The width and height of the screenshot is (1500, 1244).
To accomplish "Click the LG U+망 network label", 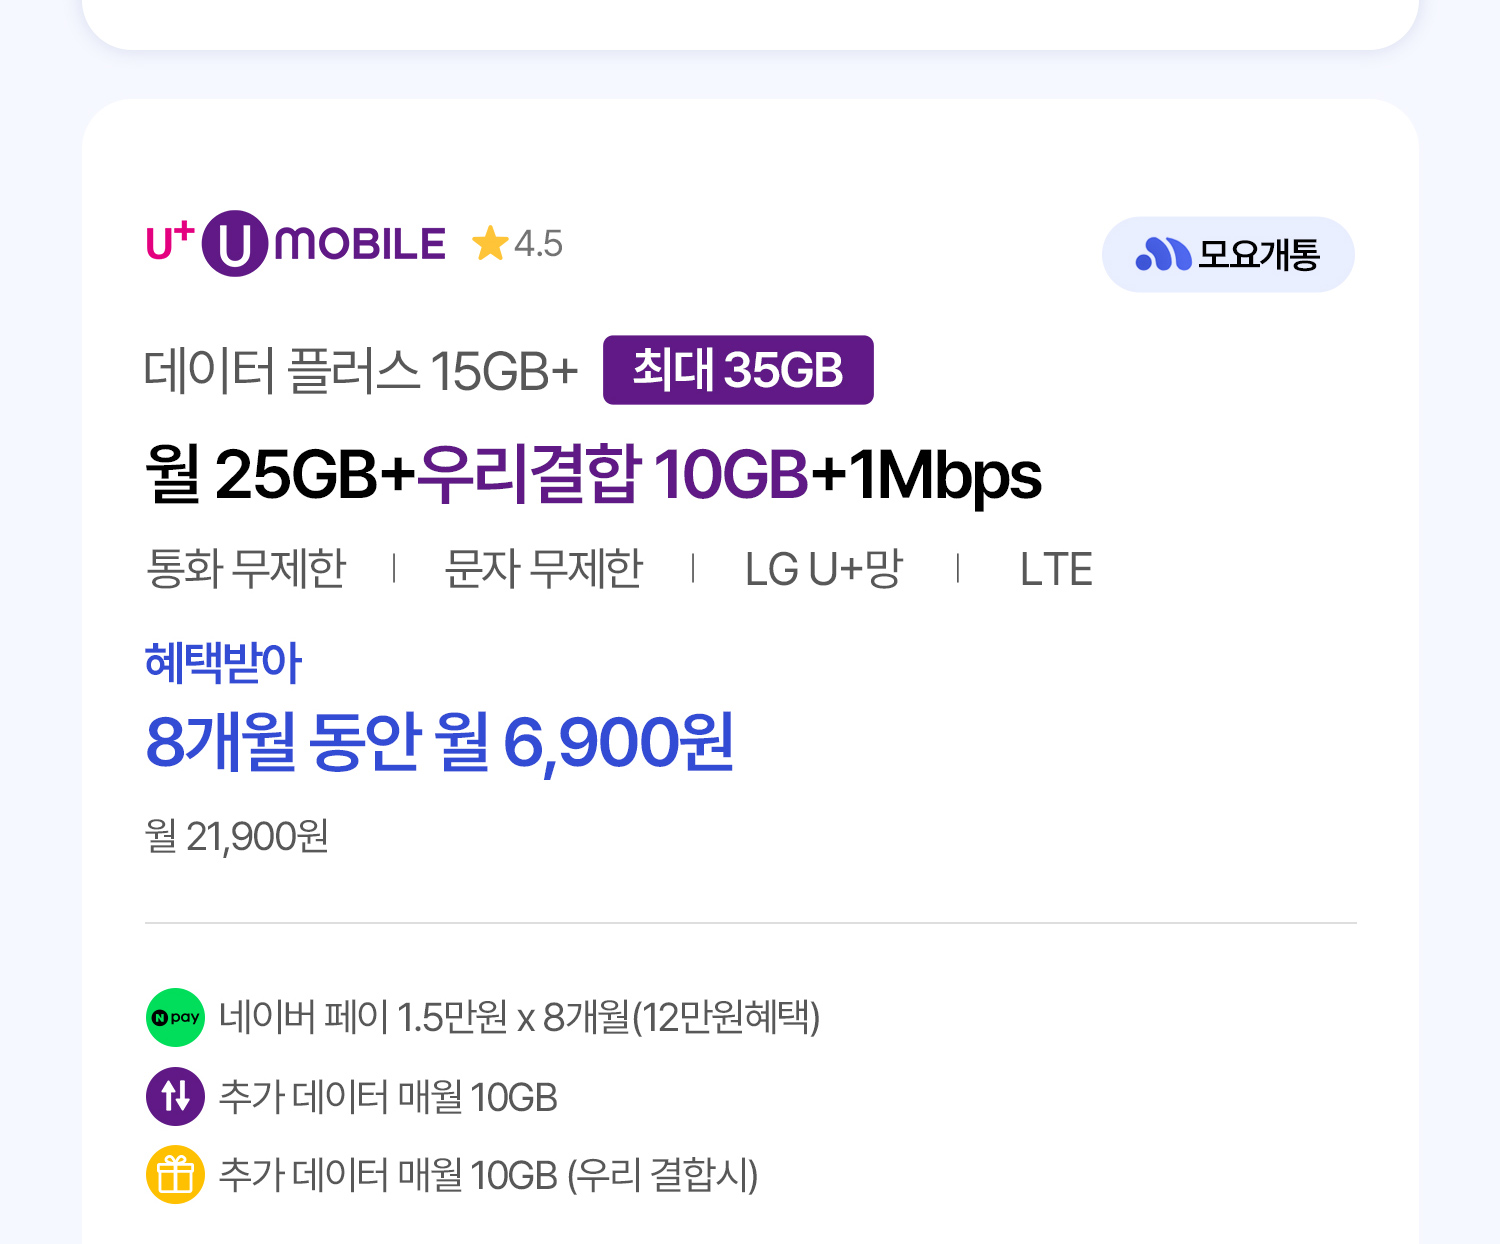I will click(824, 569).
